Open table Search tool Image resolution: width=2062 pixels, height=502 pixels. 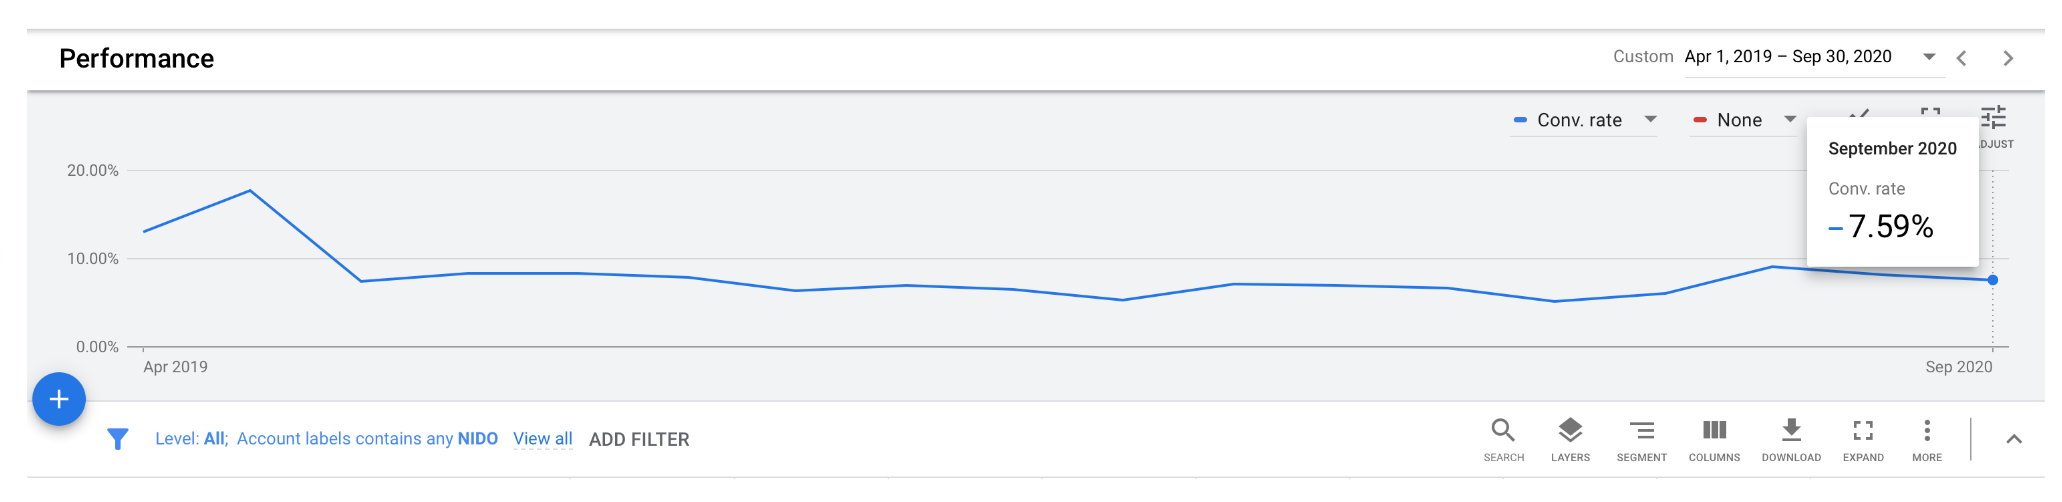click(1503, 439)
